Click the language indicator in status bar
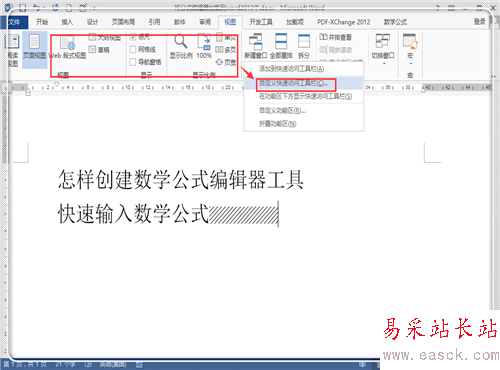The height and width of the screenshot is (370, 500). [x=113, y=365]
